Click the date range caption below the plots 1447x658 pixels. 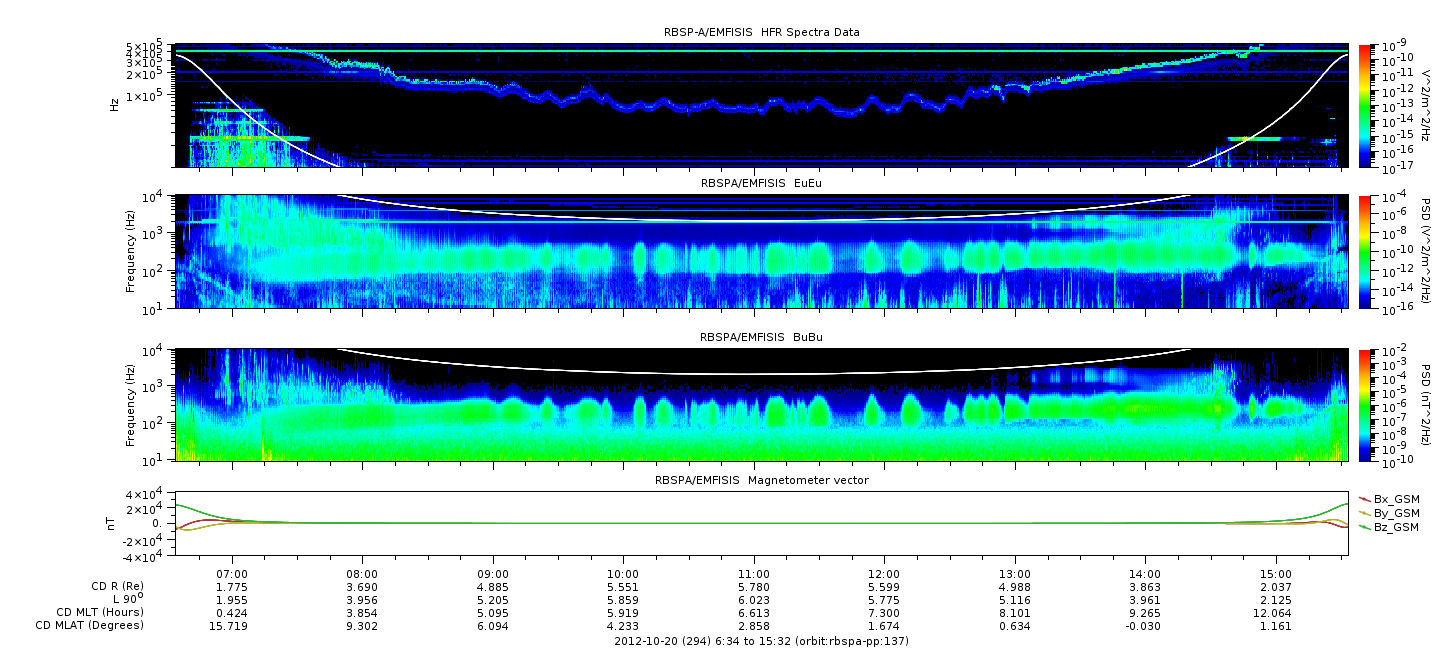[x=761, y=641]
